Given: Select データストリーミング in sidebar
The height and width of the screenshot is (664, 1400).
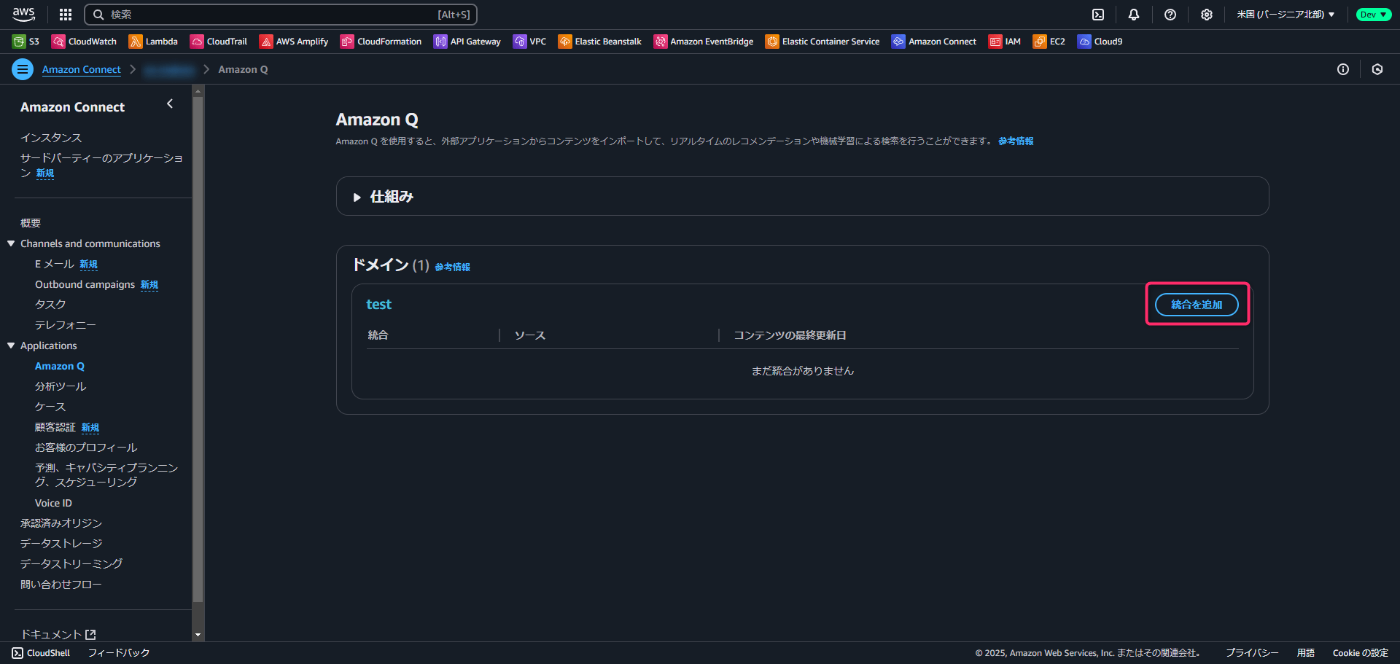Looking at the screenshot, I should 71,564.
